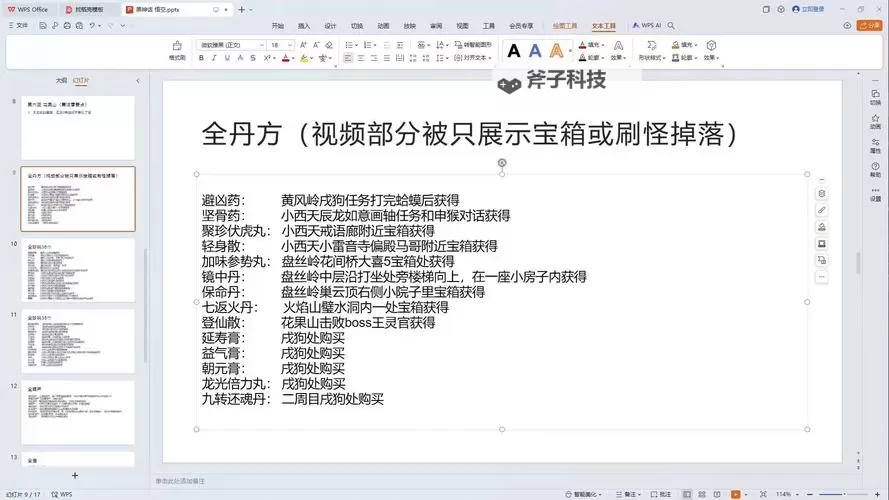
Task: Switch to the WPS Office home tab
Action: (28, 10)
